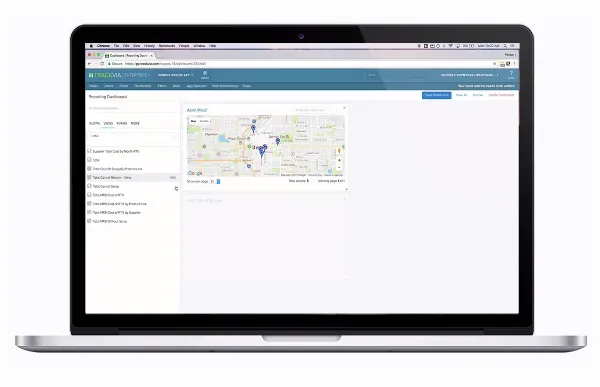Toggle checkbox of the highlighted Rework row

click(89, 177)
